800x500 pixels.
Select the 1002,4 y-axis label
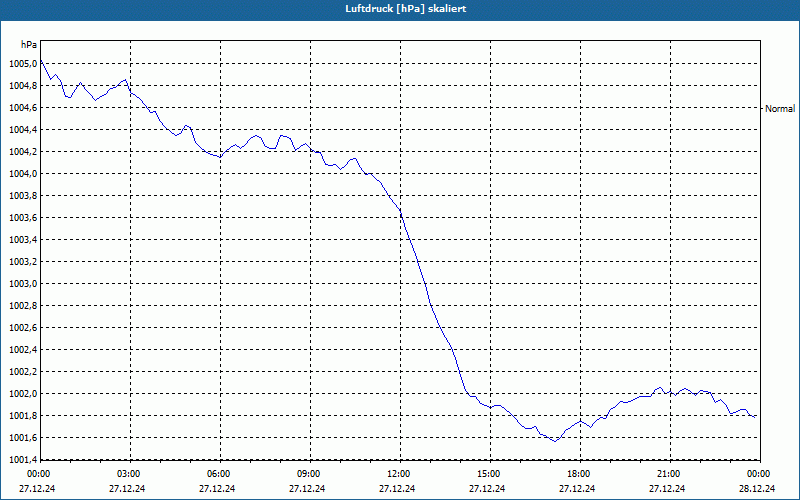click(x=23, y=349)
